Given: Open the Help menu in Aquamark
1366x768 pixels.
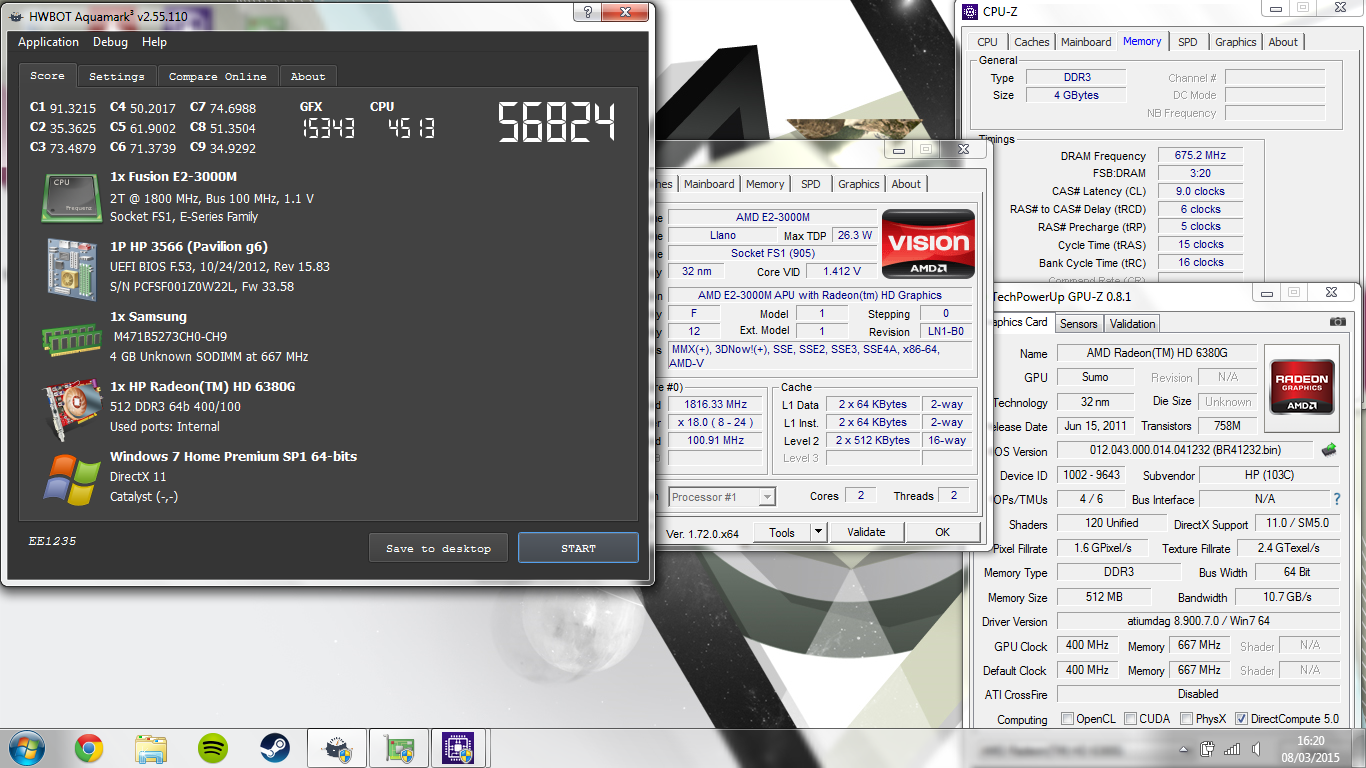Looking at the screenshot, I should coord(154,42).
